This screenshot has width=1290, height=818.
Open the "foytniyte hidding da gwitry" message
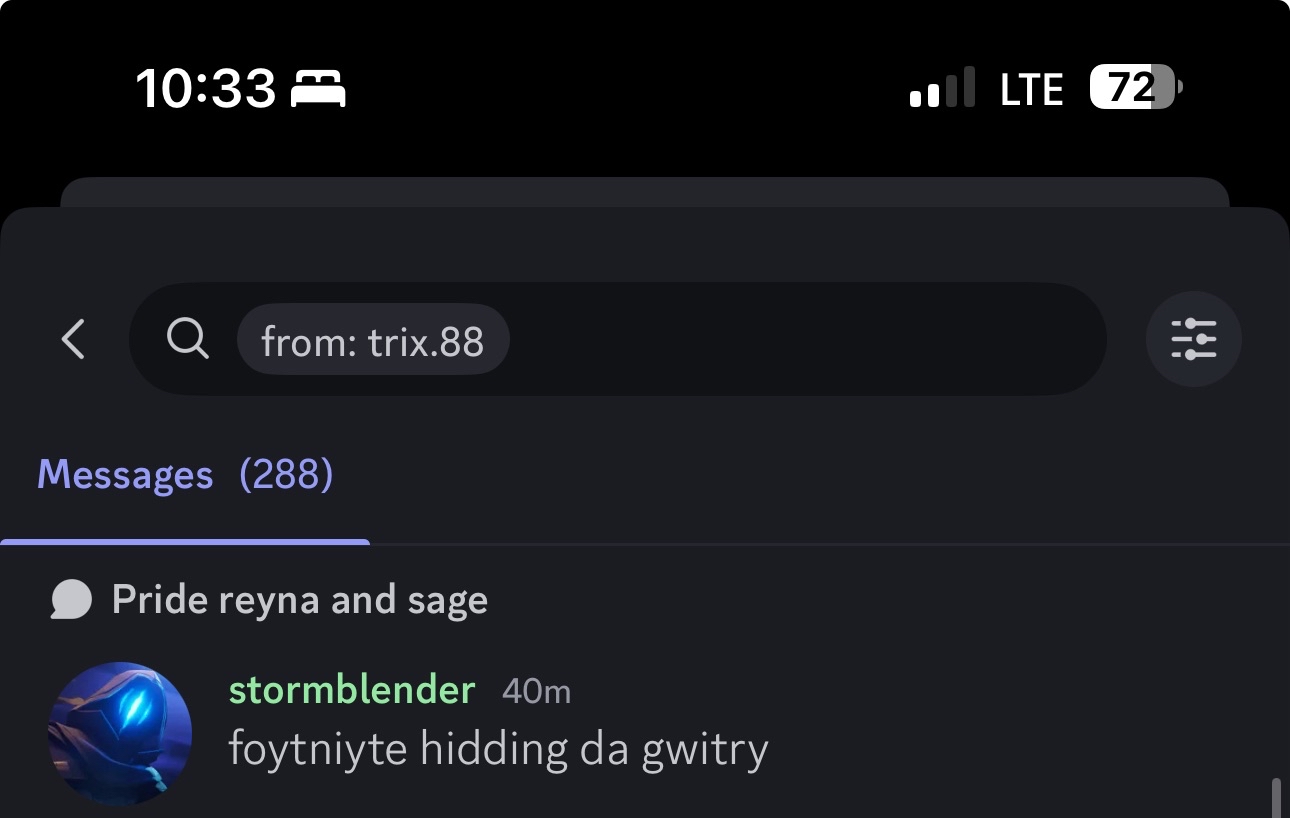498,749
